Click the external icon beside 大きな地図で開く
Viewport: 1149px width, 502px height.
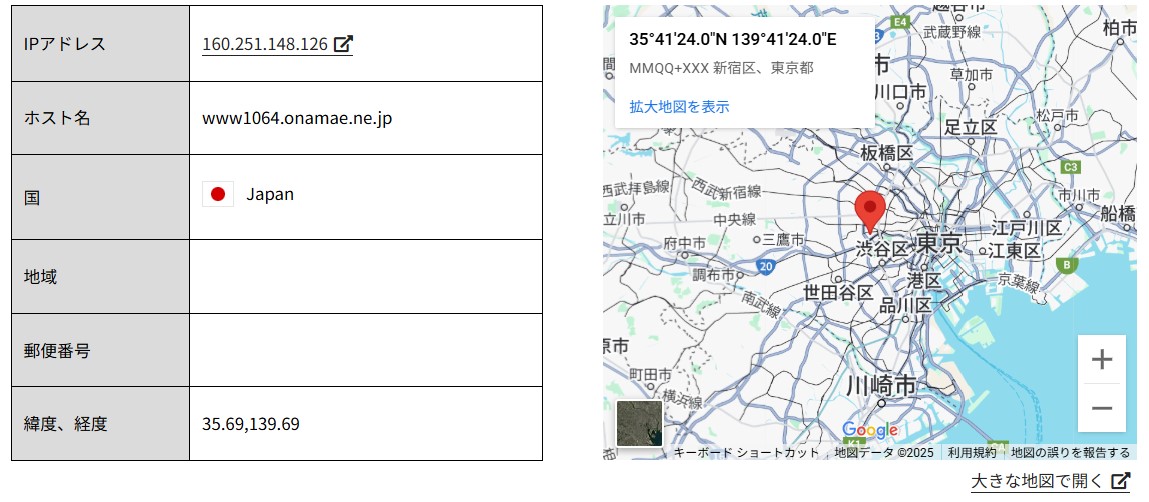(1121, 481)
